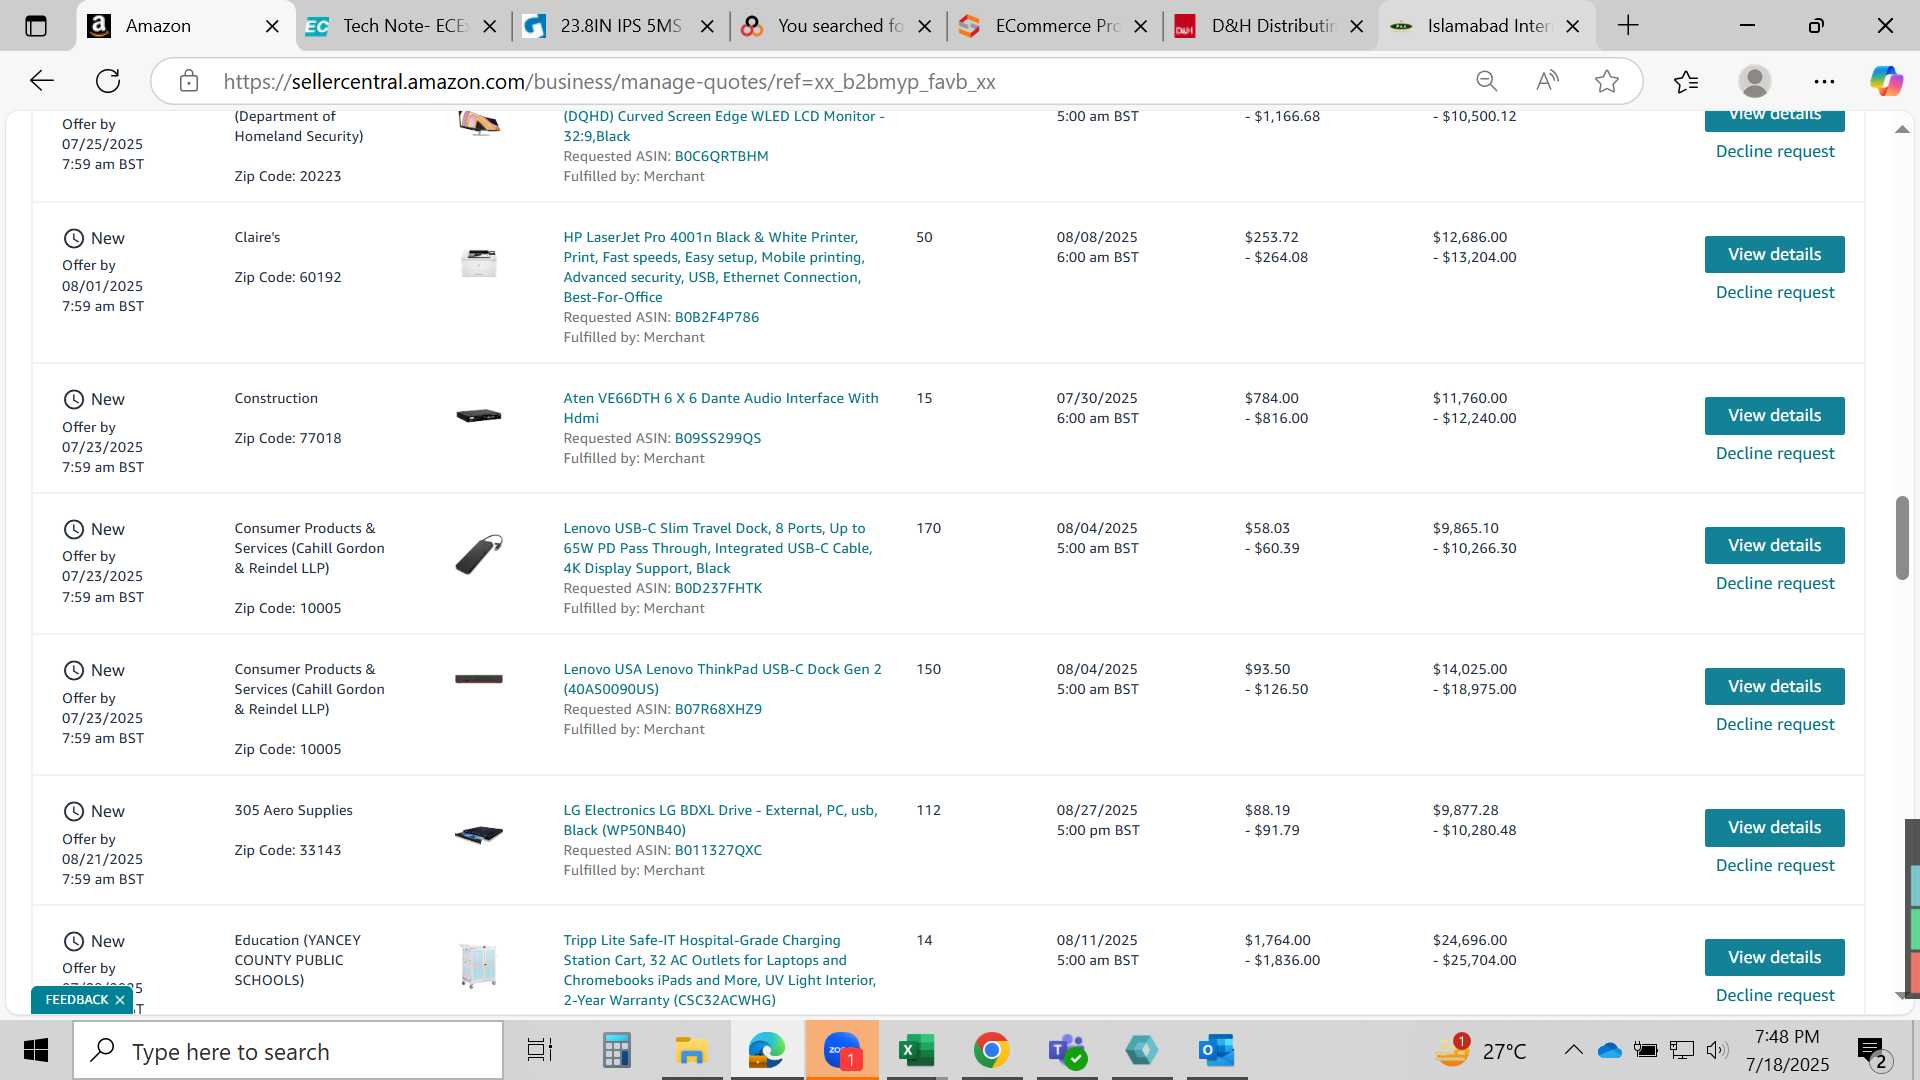Open Zoom from the taskbar
This screenshot has height=1080, width=1920.
click(842, 1051)
